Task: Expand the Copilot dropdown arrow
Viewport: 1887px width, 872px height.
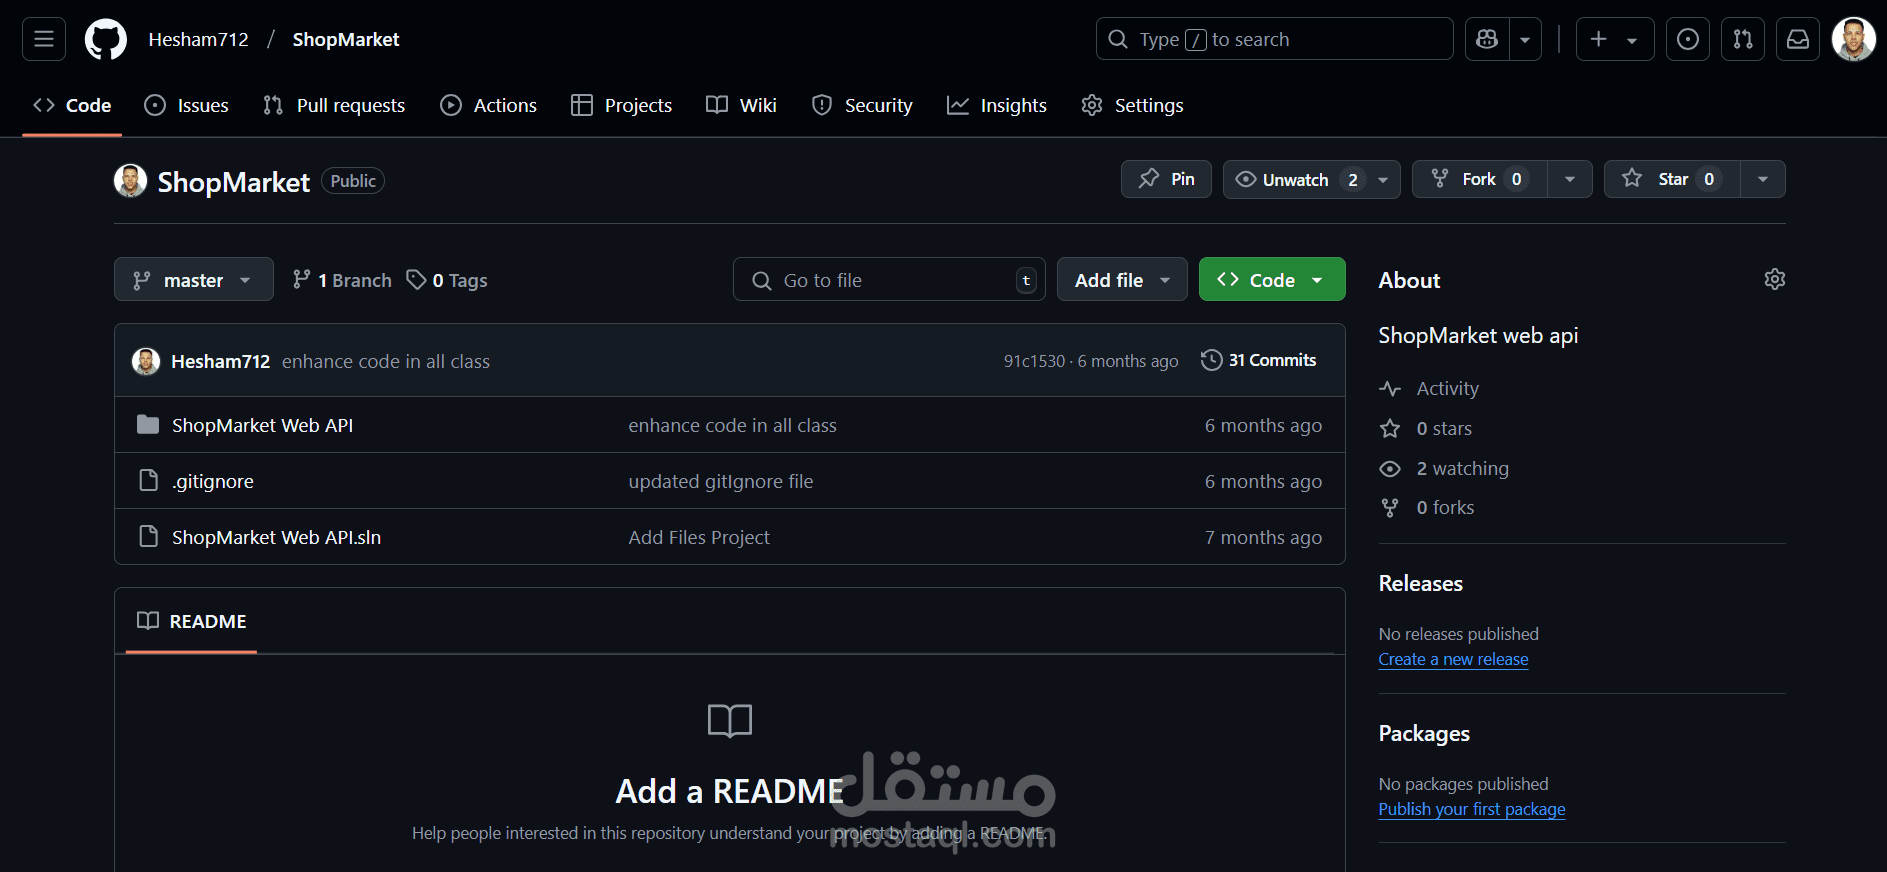Action: pyautogui.click(x=1525, y=39)
